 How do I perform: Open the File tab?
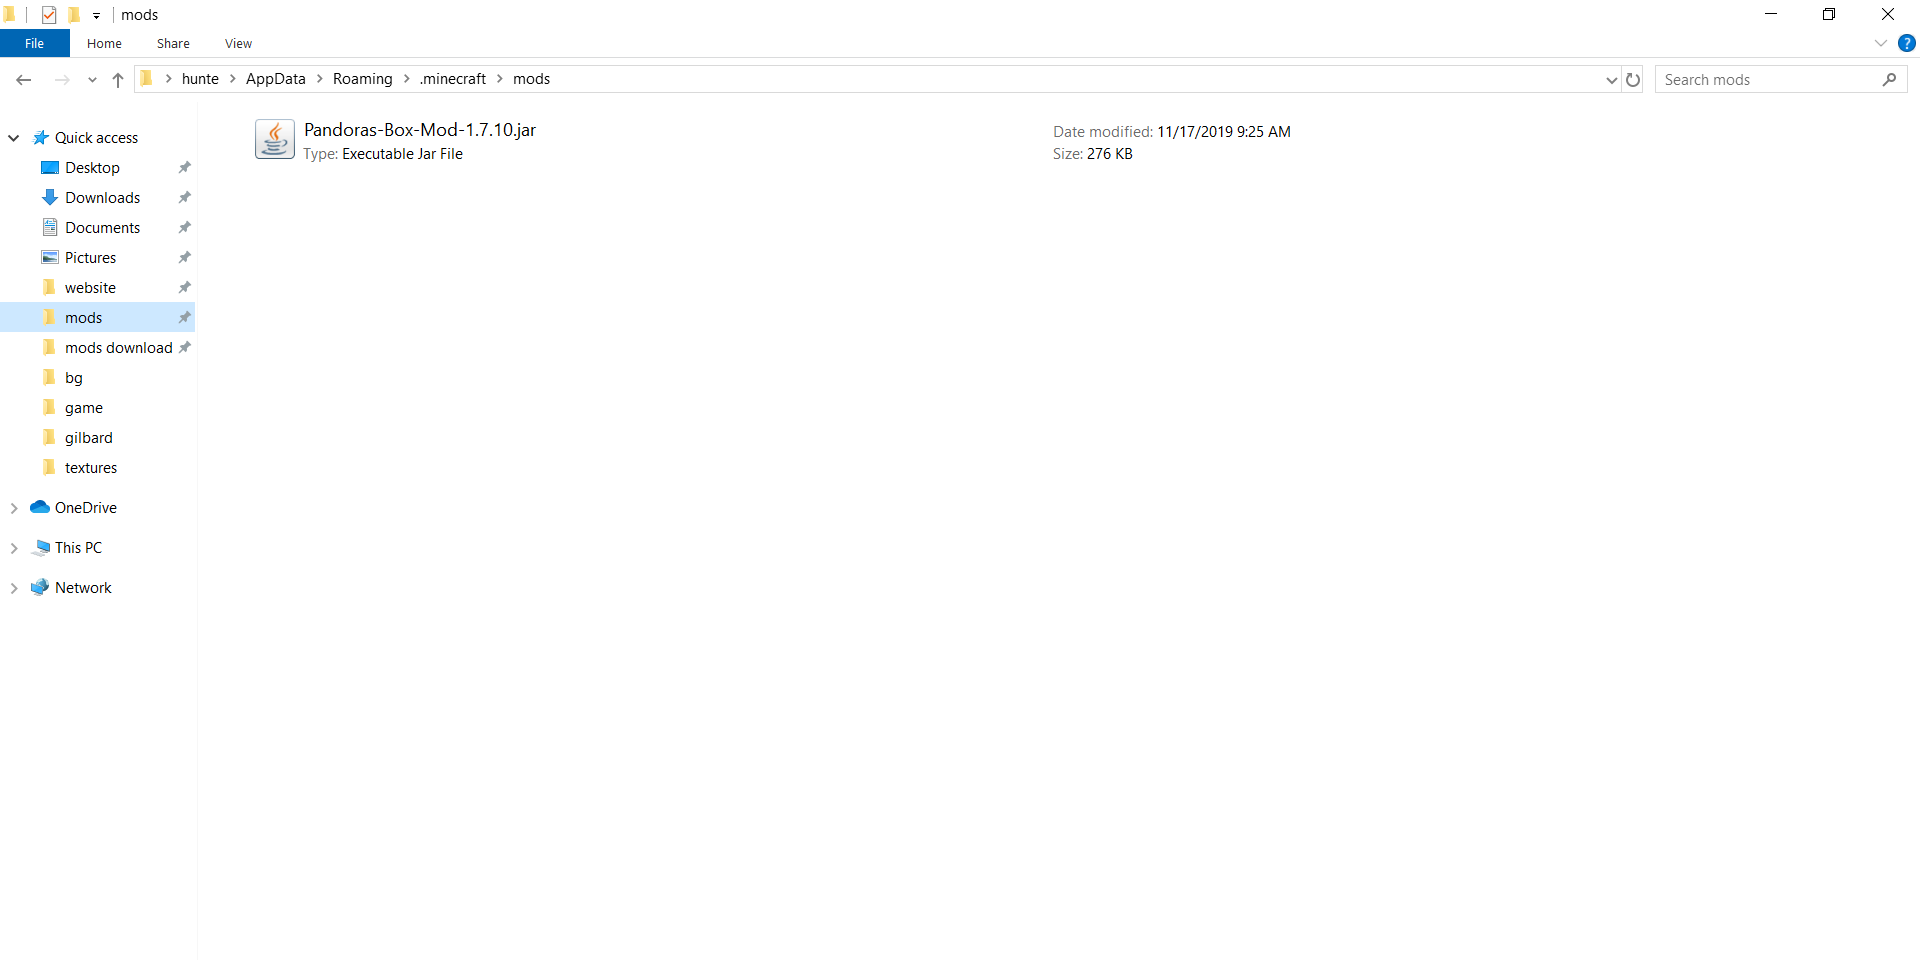coord(35,43)
